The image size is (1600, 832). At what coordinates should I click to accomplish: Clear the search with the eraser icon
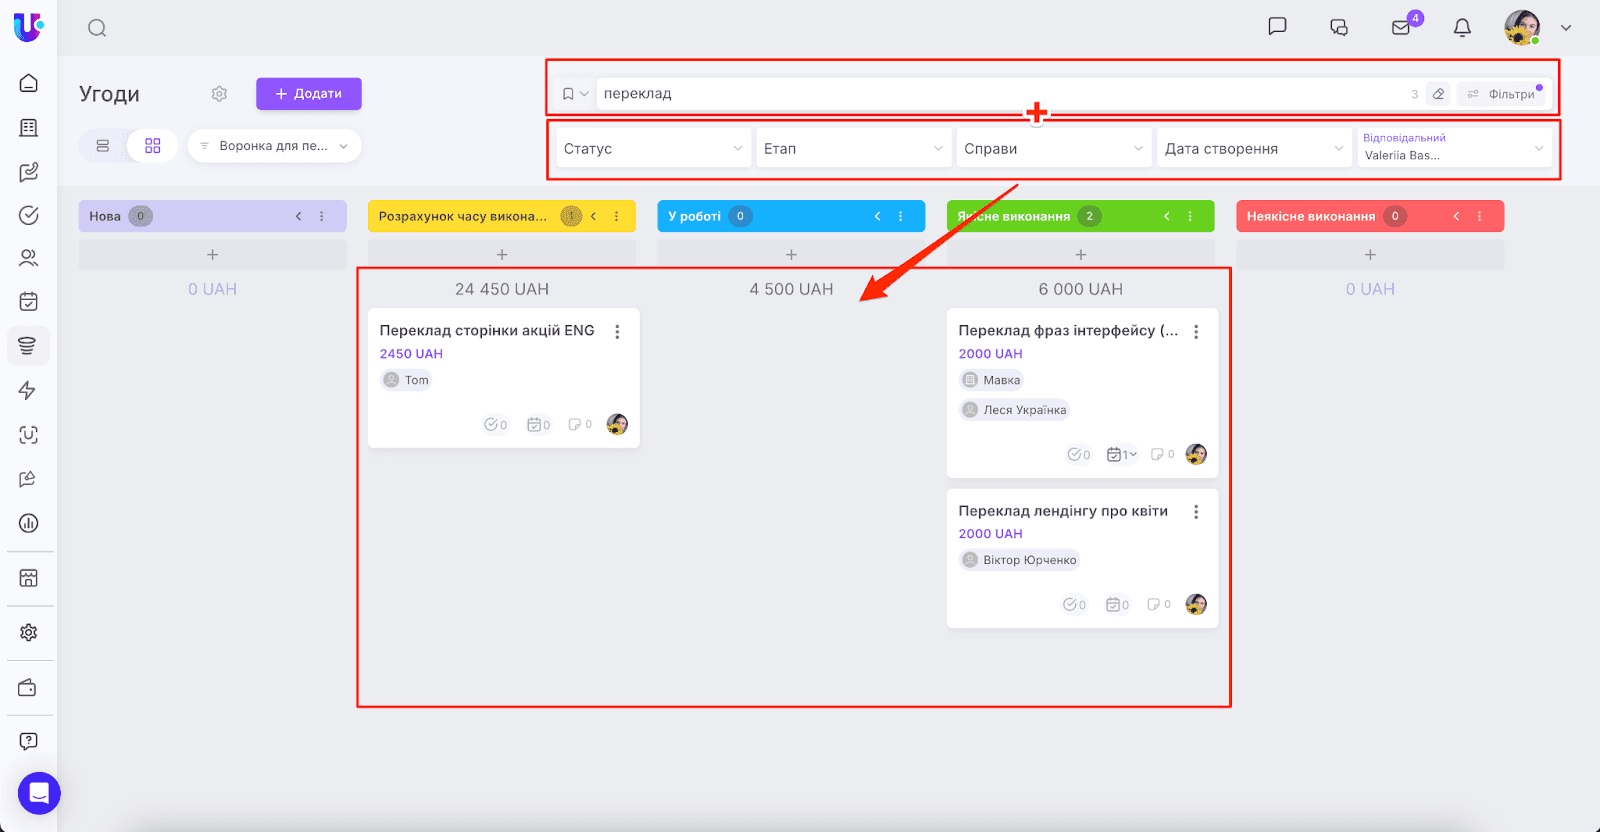1438,94
